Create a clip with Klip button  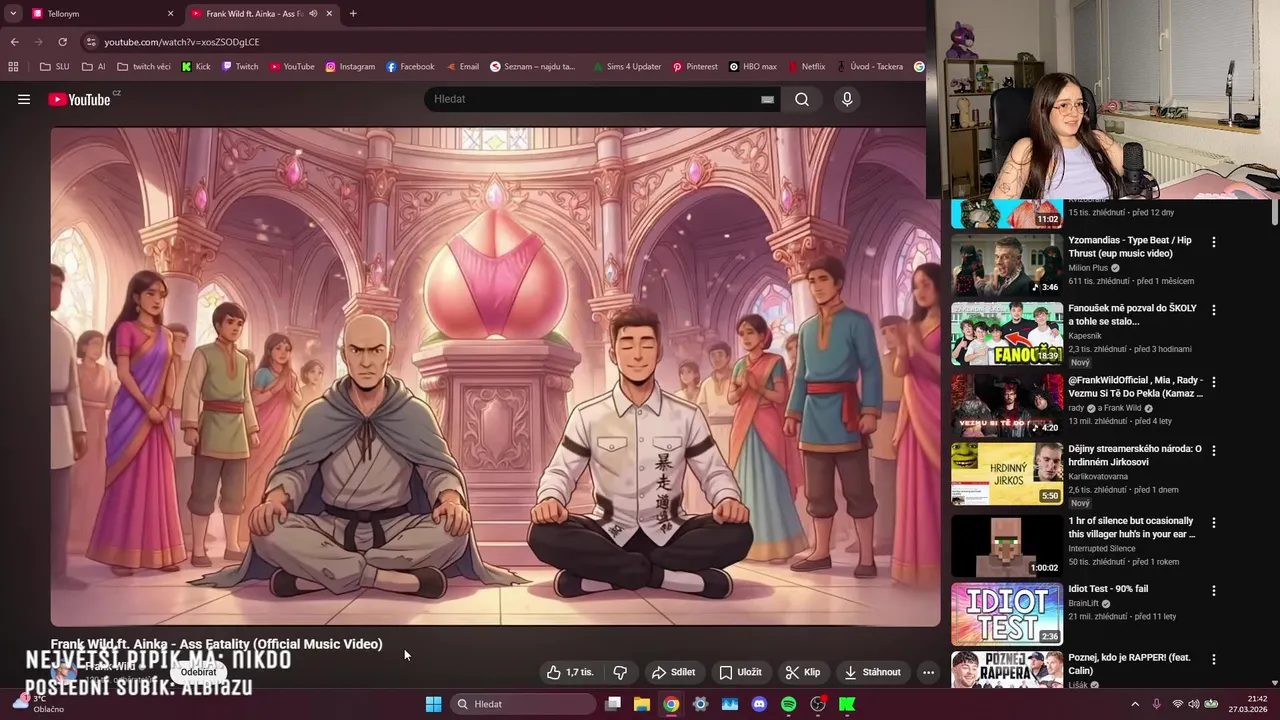(x=803, y=672)
